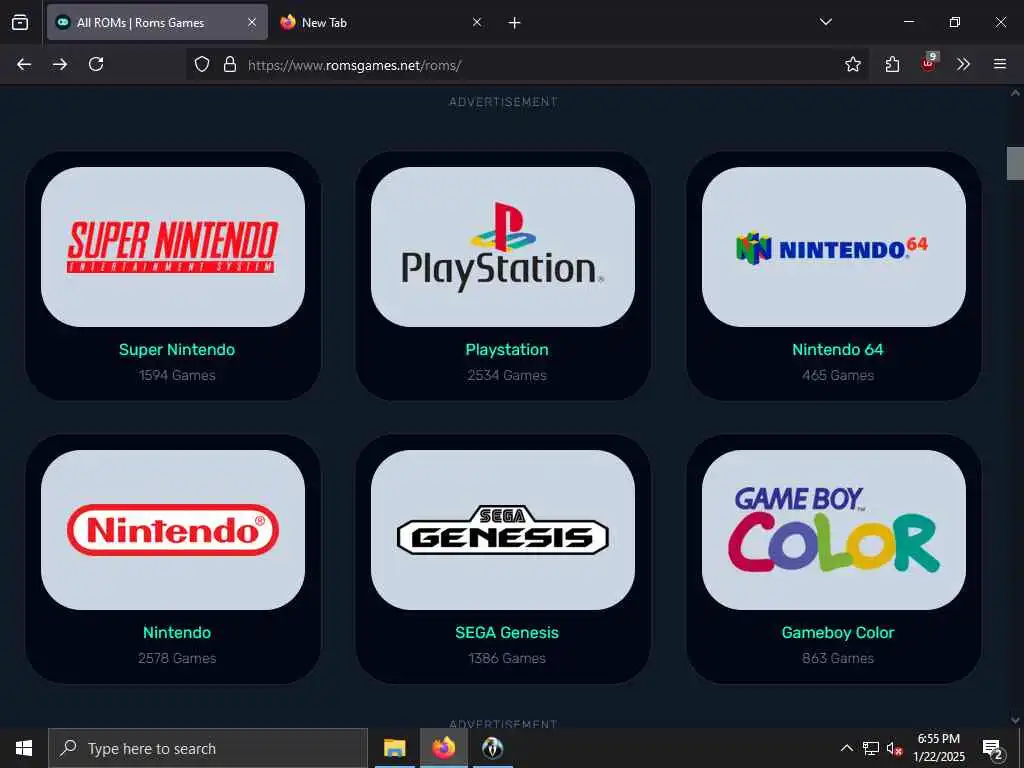The image size is (1024, 768).
Task: Show hidden system tray icons
Action: [x=846, y=748]
